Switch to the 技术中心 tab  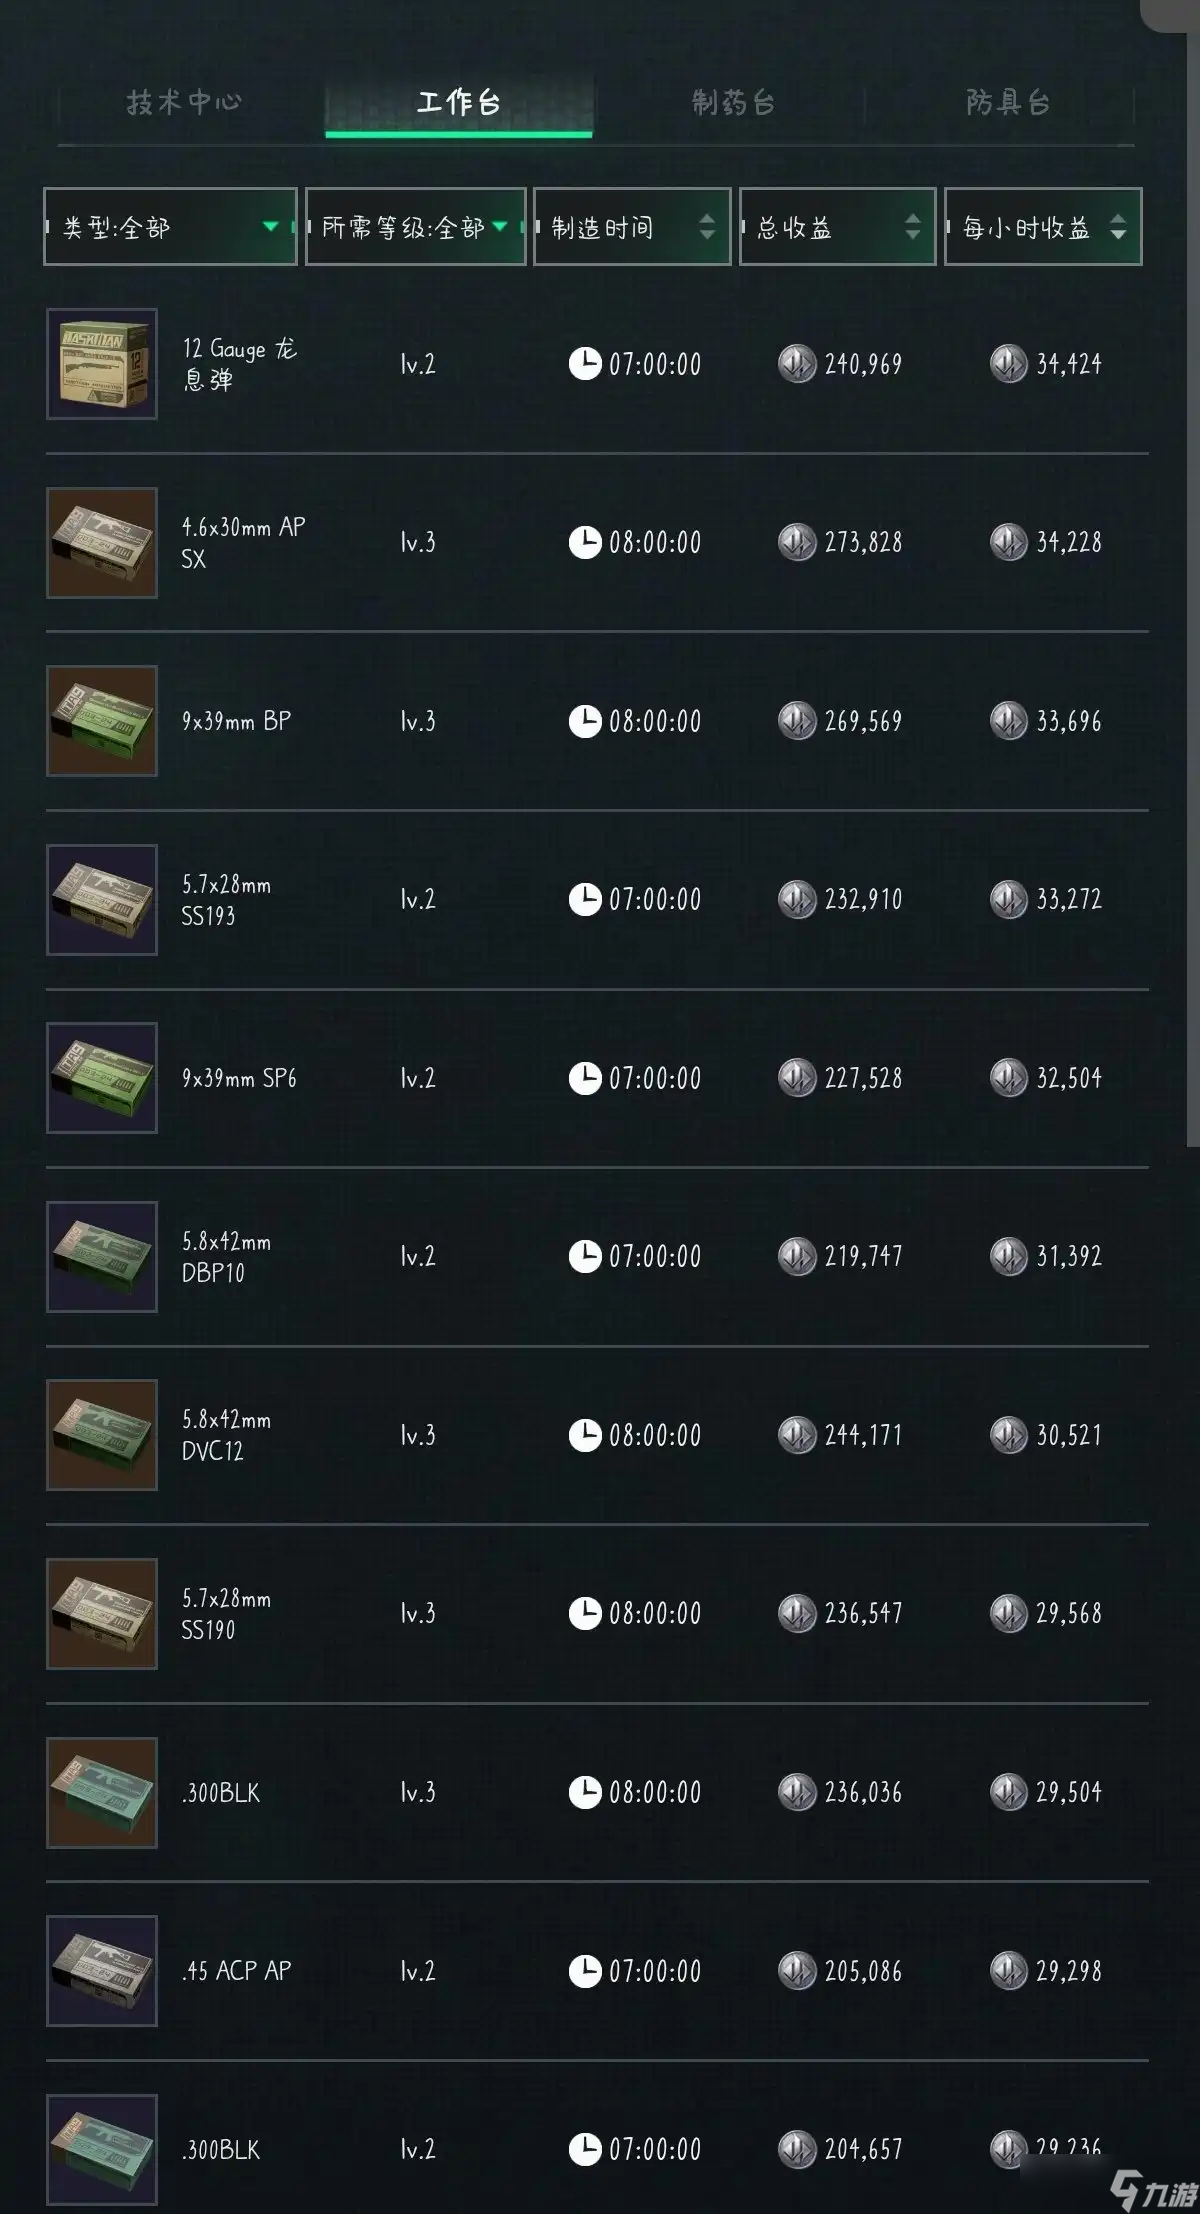pyautogui.click(x=184, y=102)
